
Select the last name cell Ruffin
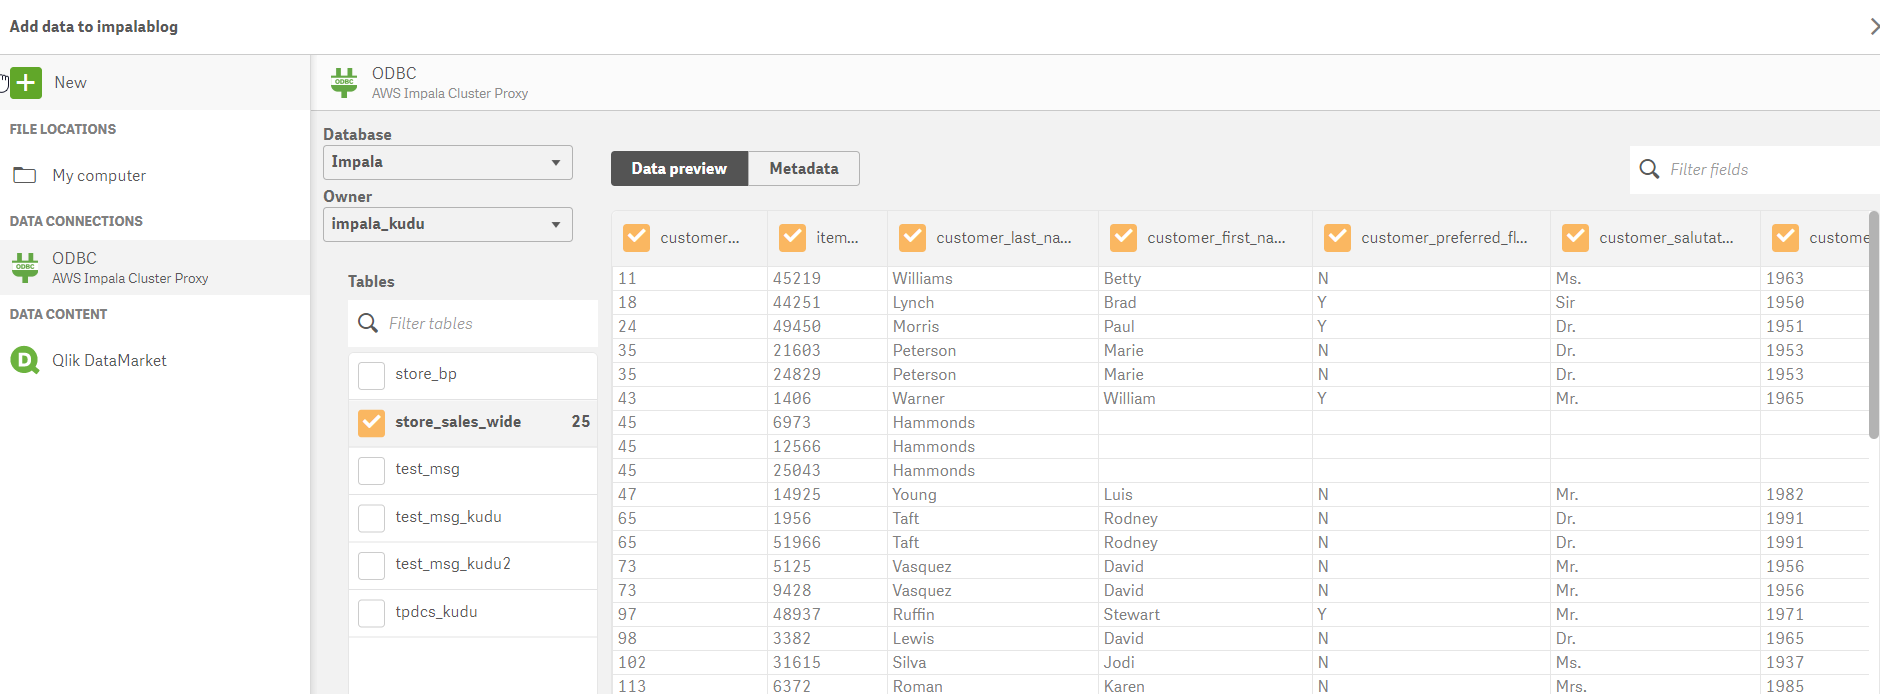[914, 615]
